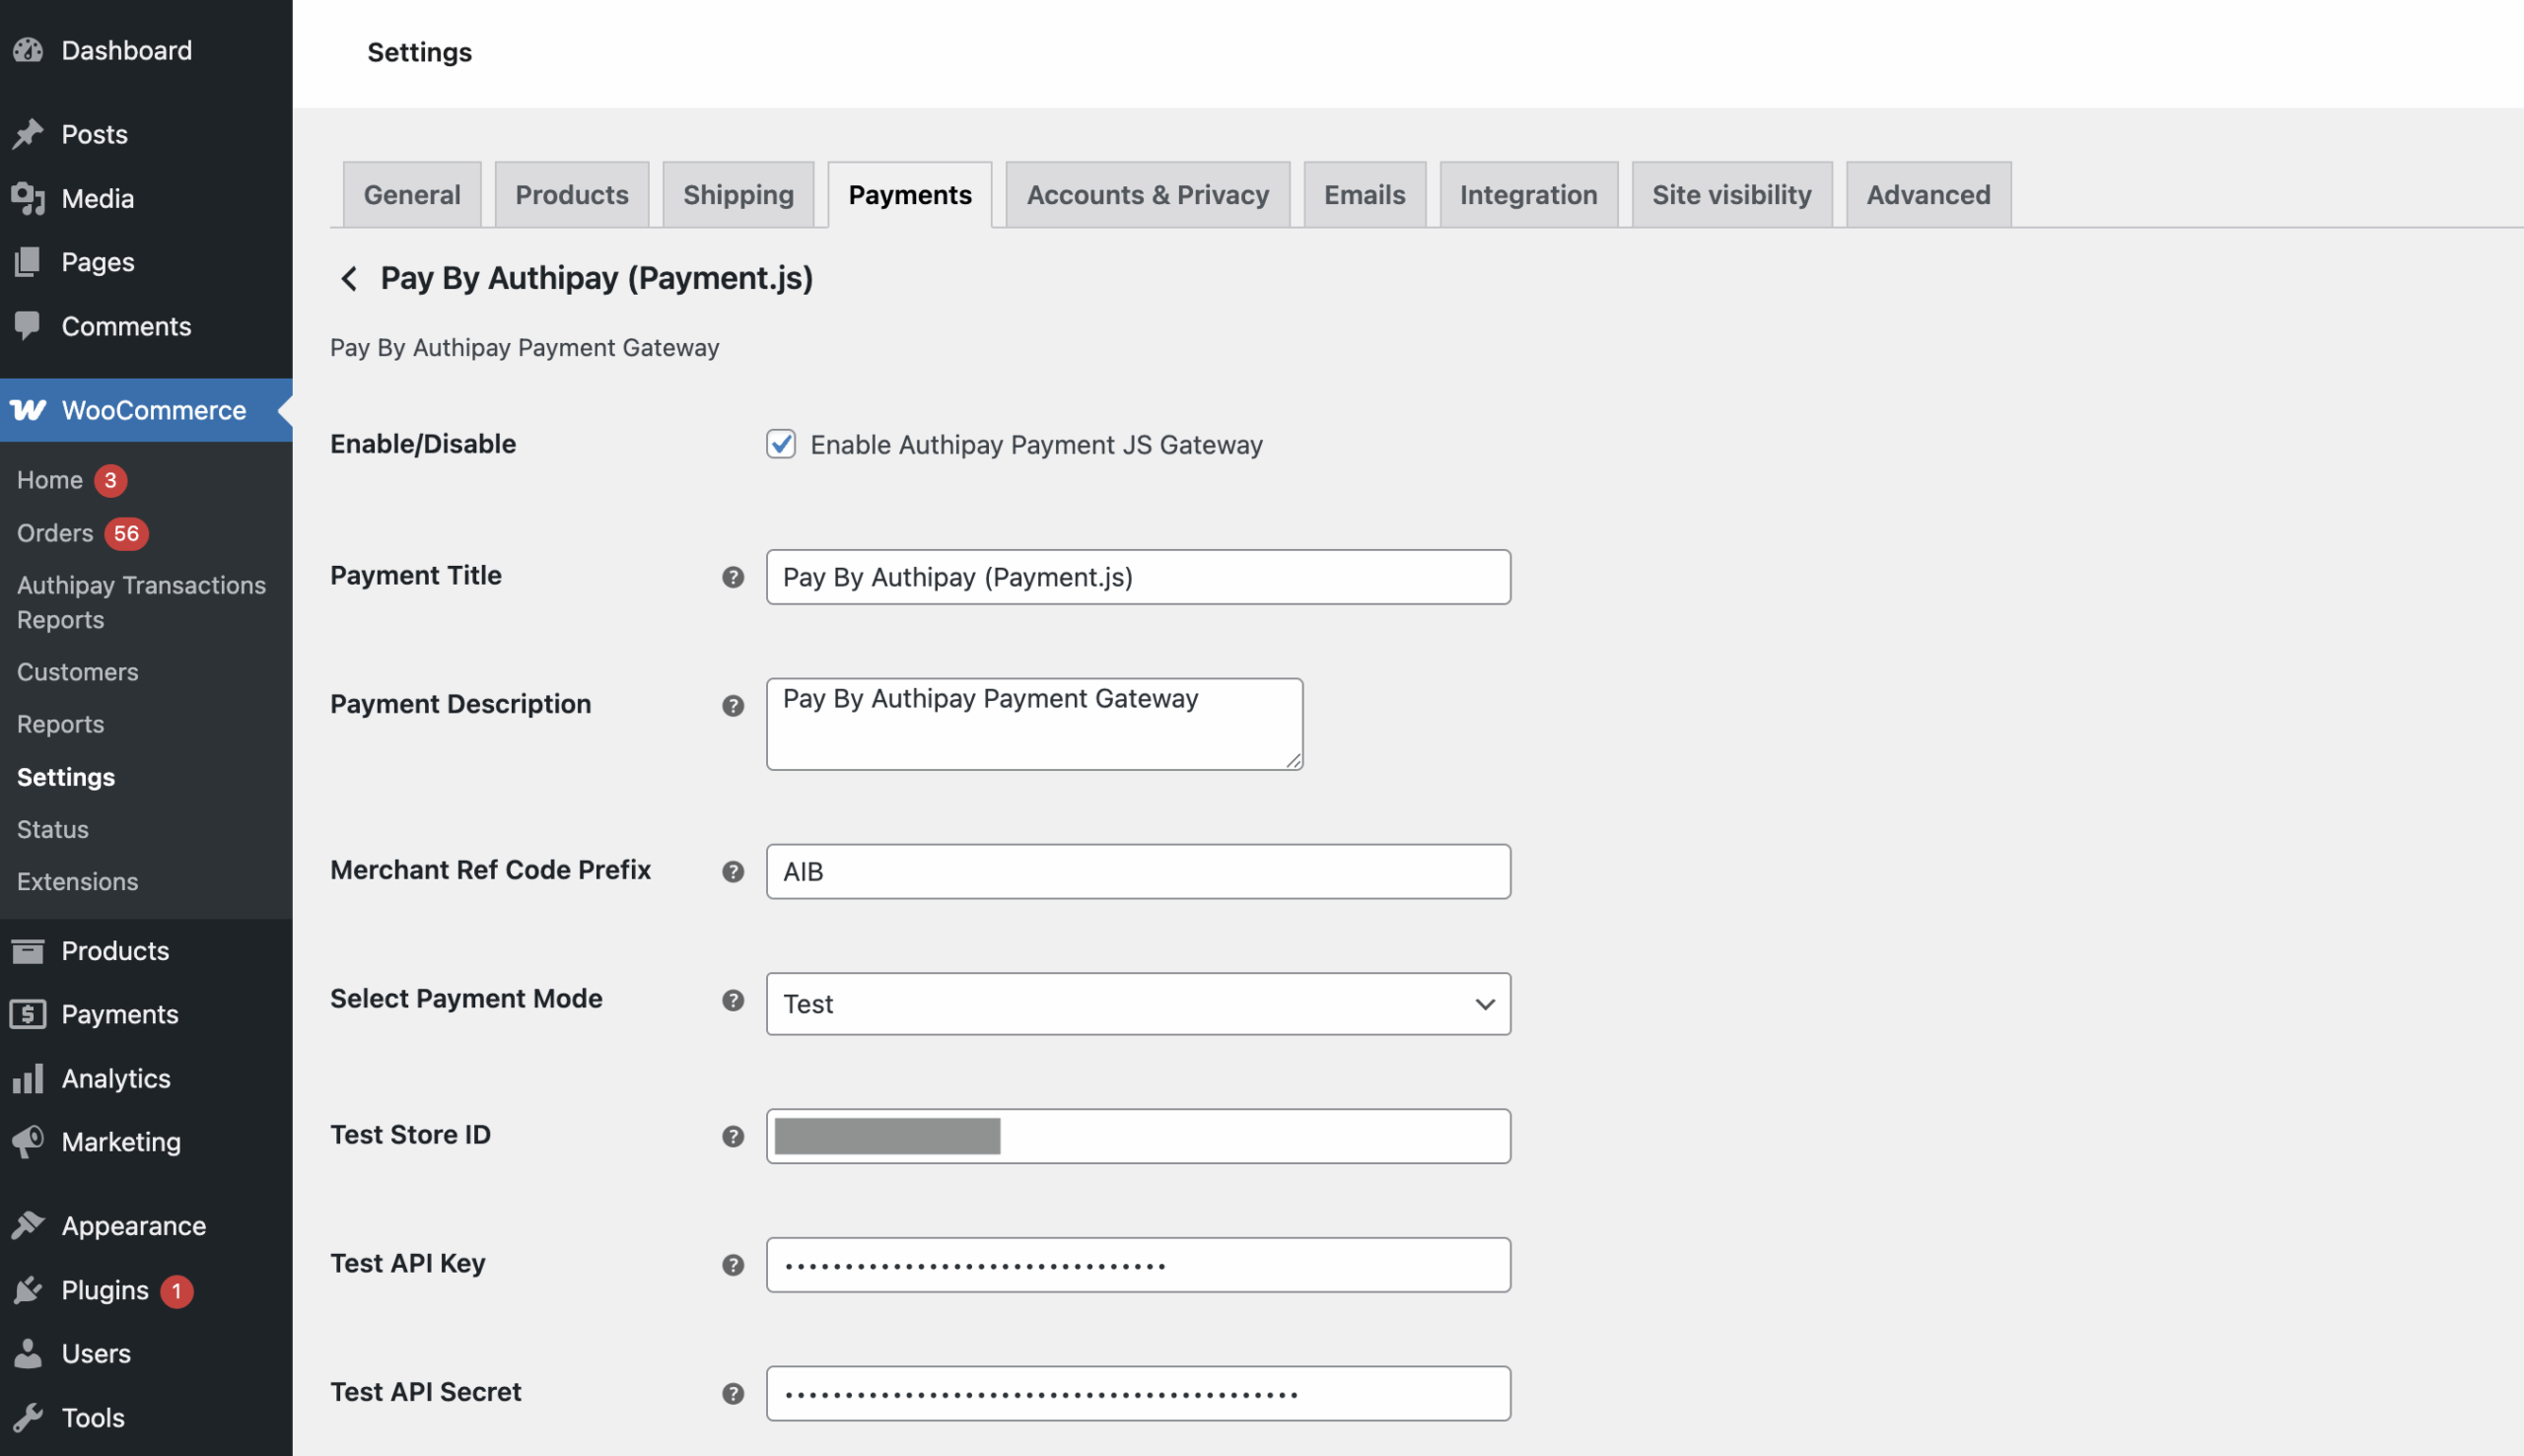Click the Test API Key field
Screen dimensions: 2524x1456
(x=1138, y=1265)
